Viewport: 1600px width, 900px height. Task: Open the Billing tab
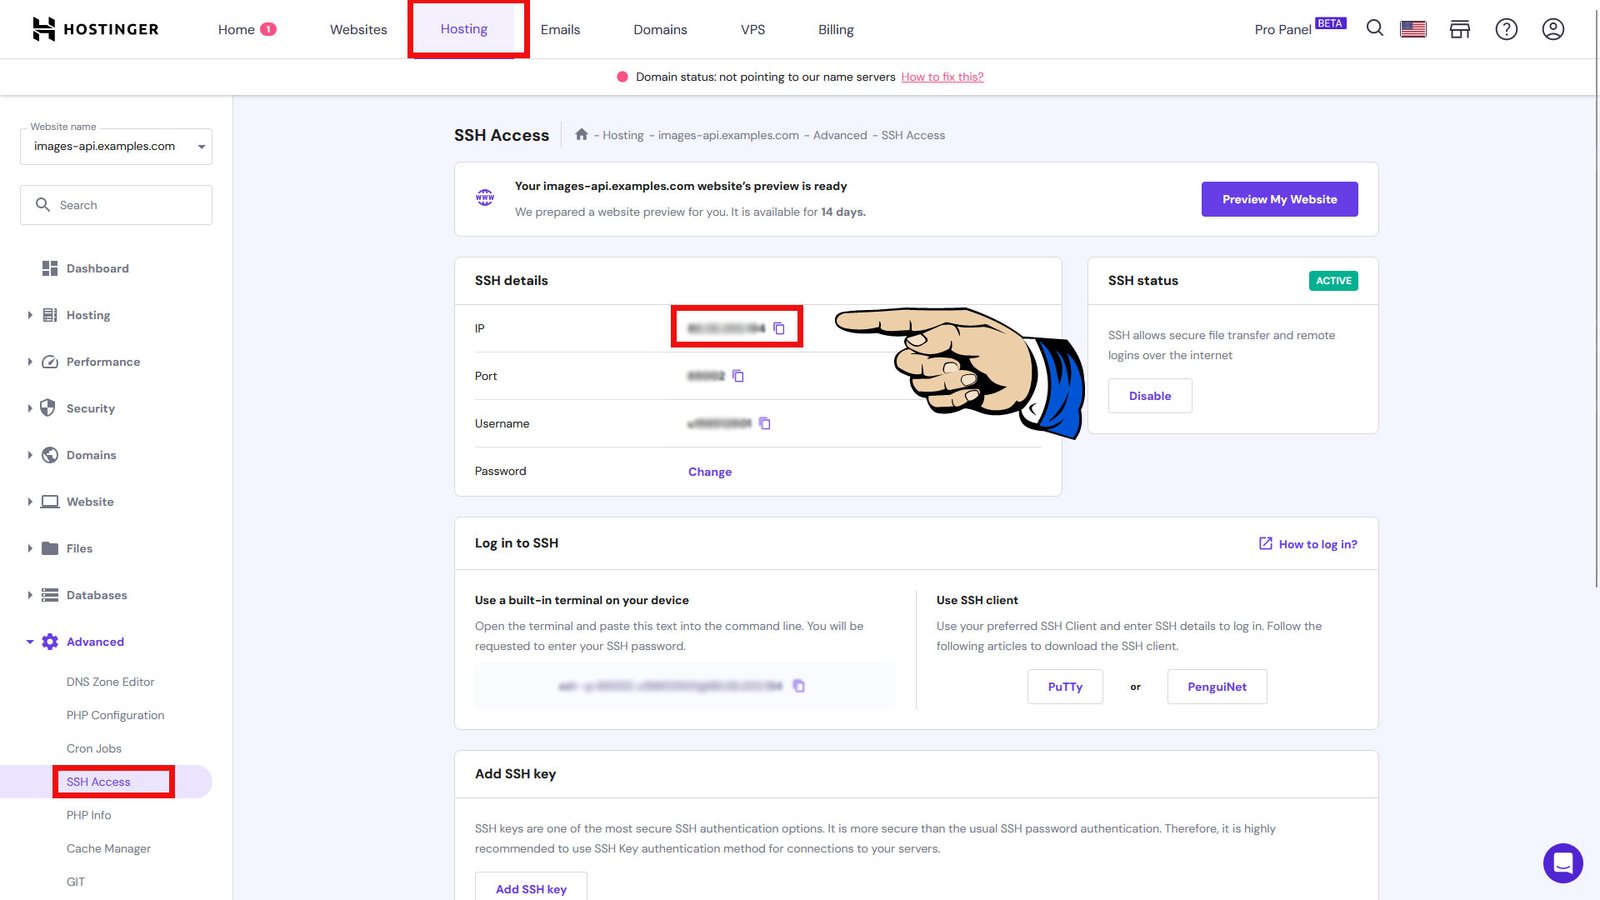tap(836, 30)
